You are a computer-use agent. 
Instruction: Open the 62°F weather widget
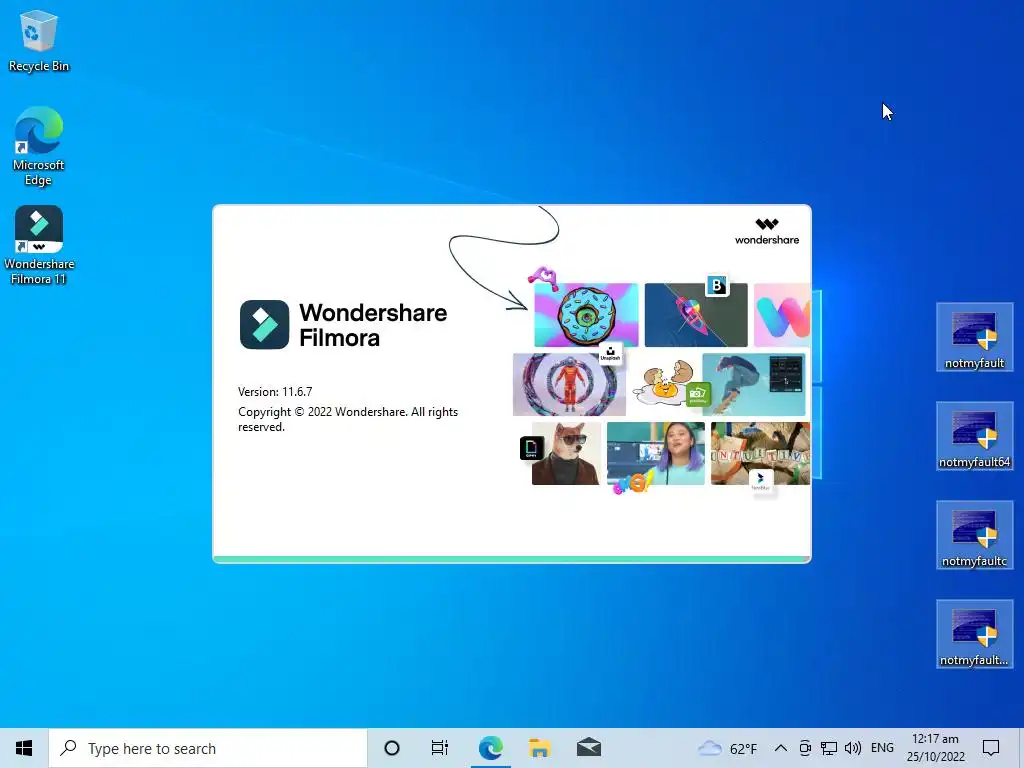(727, 748)
